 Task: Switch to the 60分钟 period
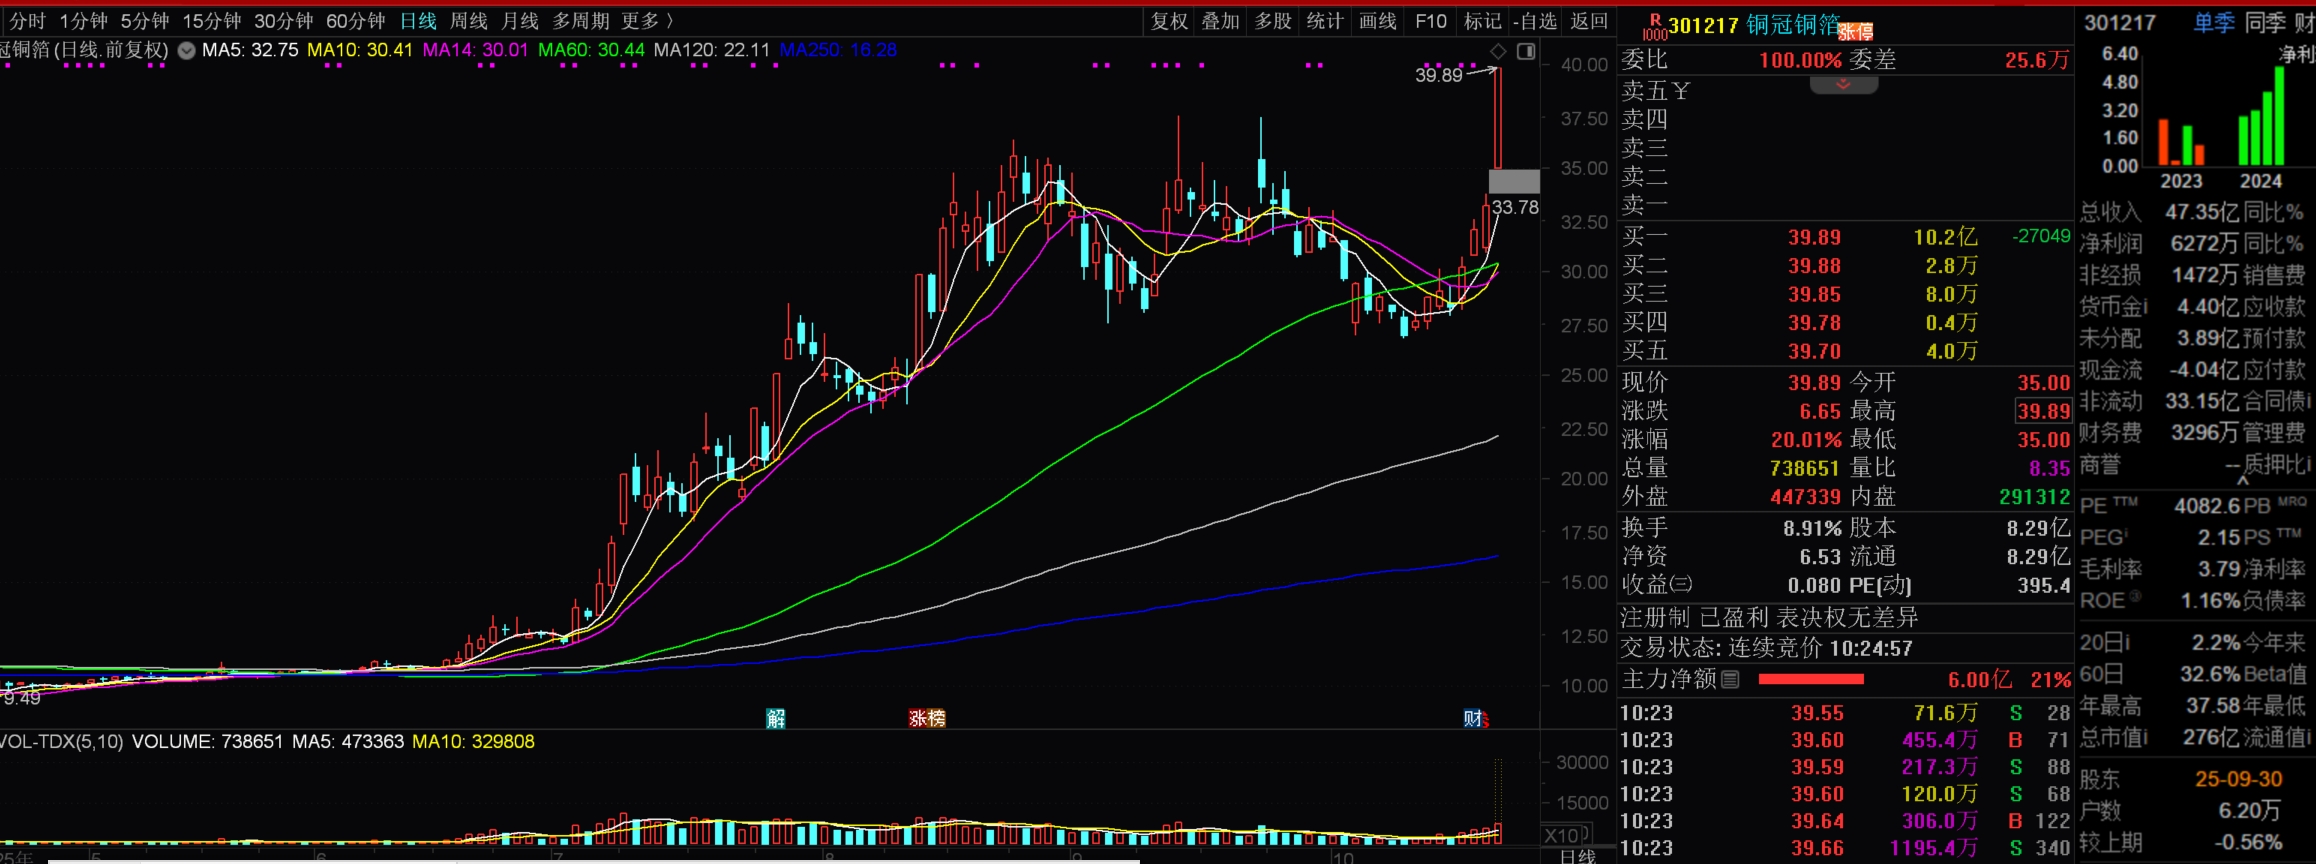click(356, 21)
